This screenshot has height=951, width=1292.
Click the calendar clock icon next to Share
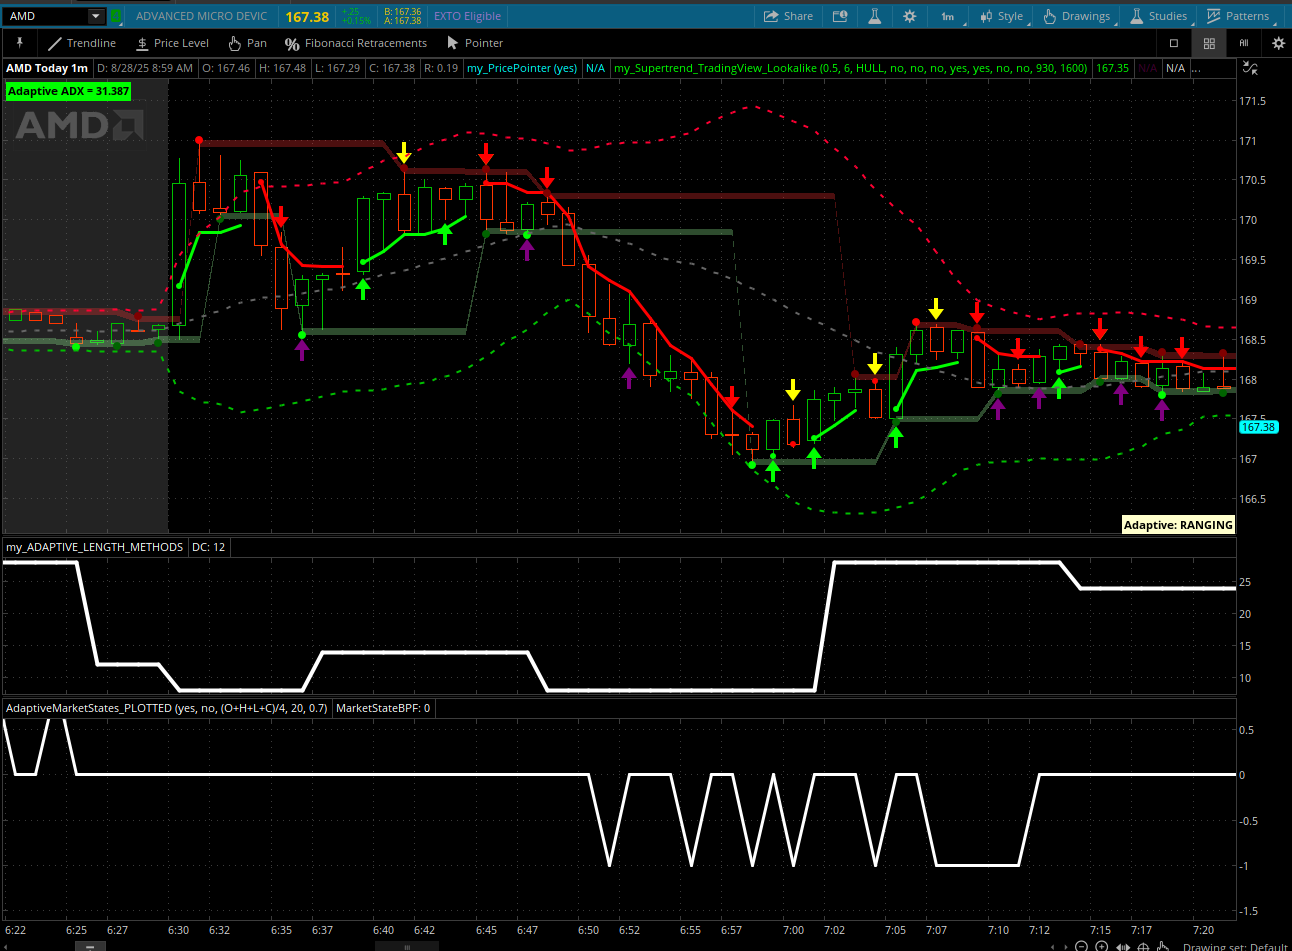[840, 16]
